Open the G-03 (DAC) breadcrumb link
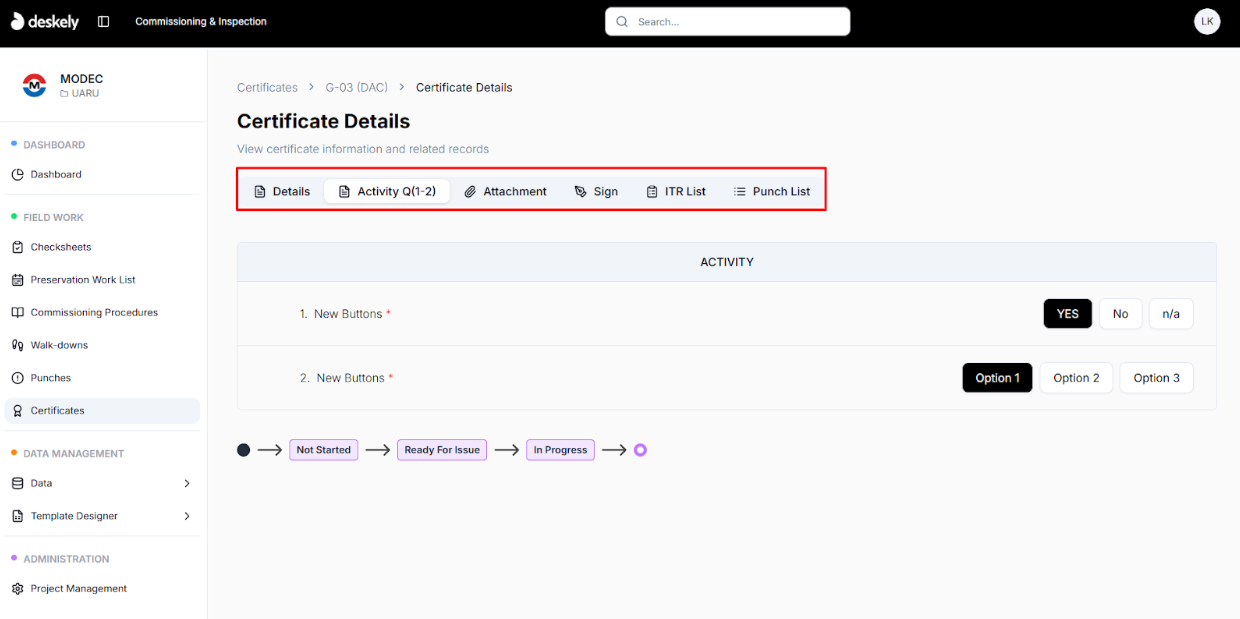This screenshot has width=1240, height=619. (356, 88)
